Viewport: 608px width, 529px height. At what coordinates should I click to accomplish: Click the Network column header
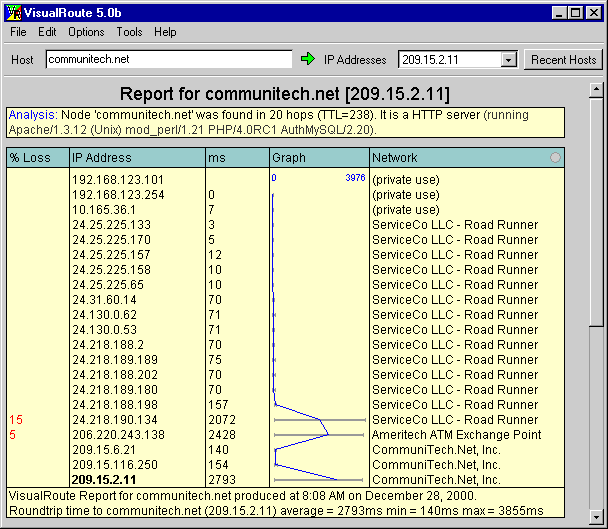467,158
